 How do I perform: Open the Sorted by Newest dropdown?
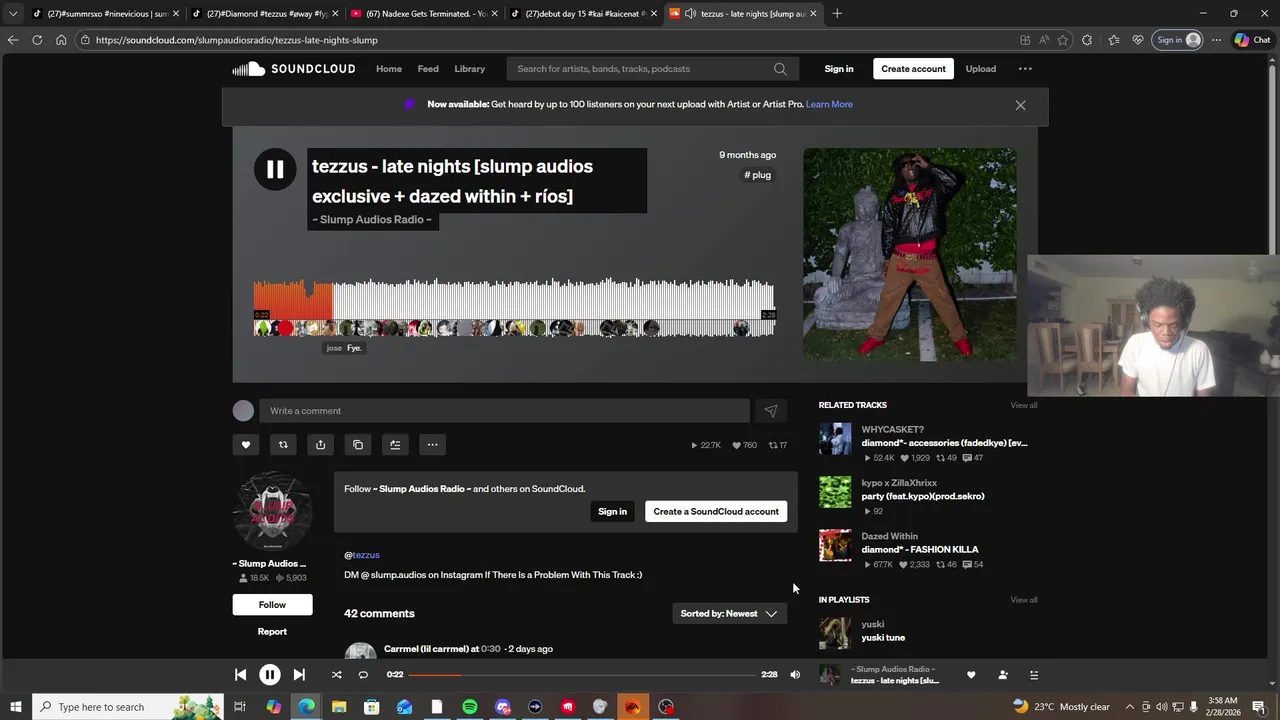tap(729, 614)
